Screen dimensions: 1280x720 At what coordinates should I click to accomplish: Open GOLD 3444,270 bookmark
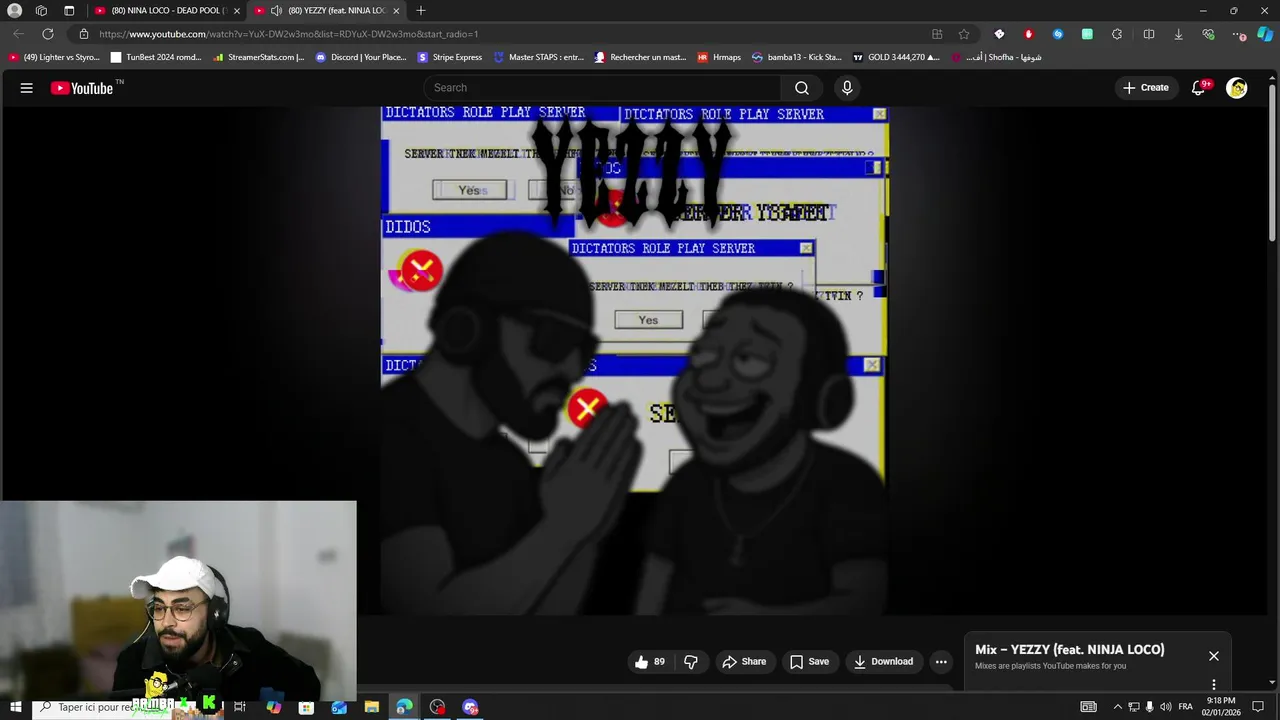895,57
